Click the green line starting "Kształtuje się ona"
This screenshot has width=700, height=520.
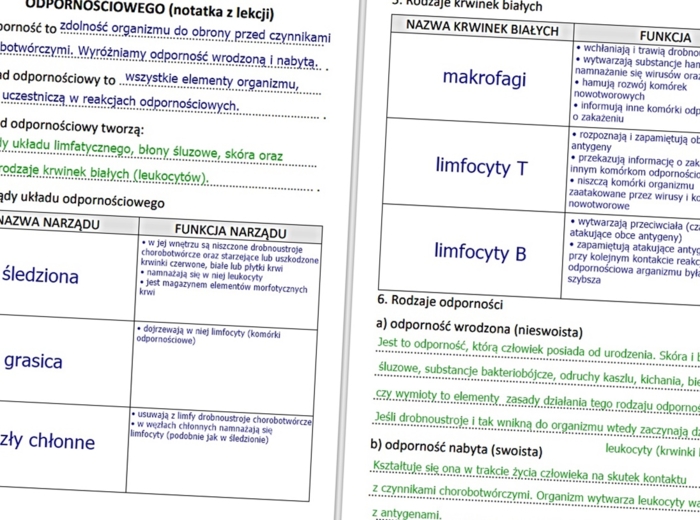(x=528, y=473)
